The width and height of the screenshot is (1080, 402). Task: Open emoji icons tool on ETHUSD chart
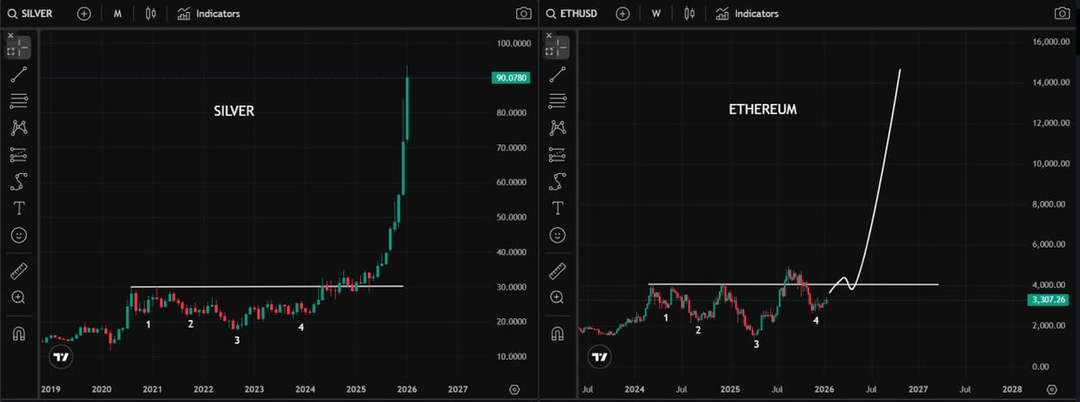558,235
